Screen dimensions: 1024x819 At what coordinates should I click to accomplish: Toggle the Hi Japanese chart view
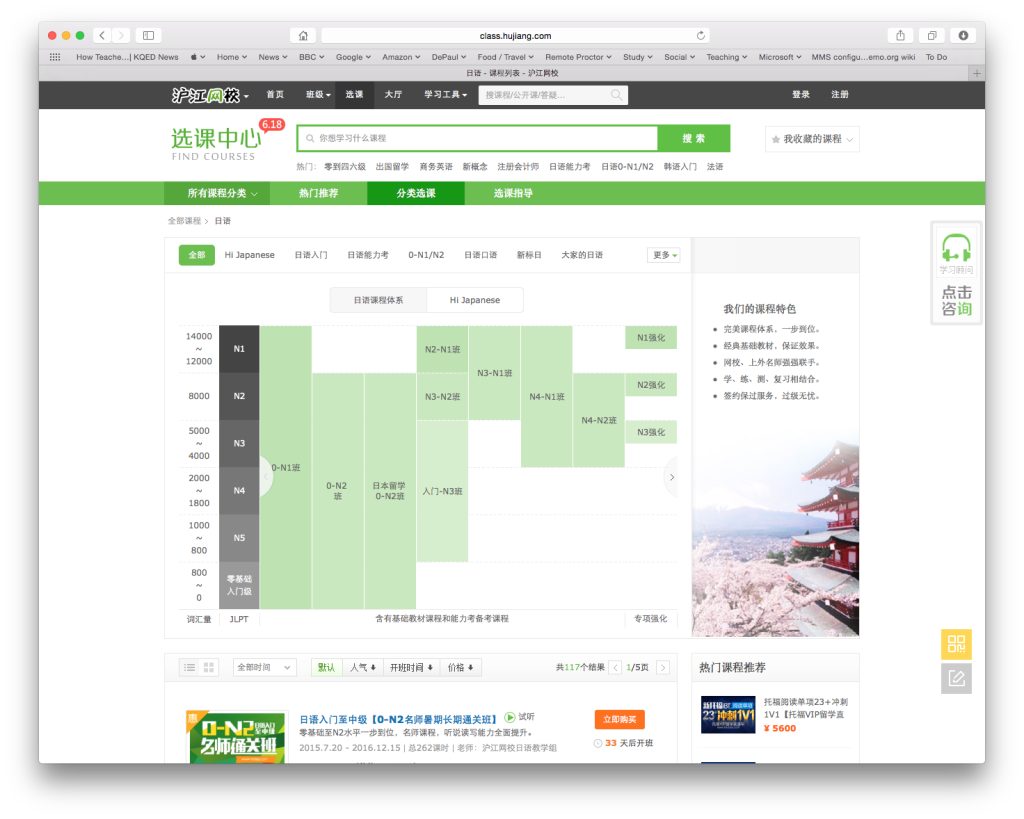474,300
